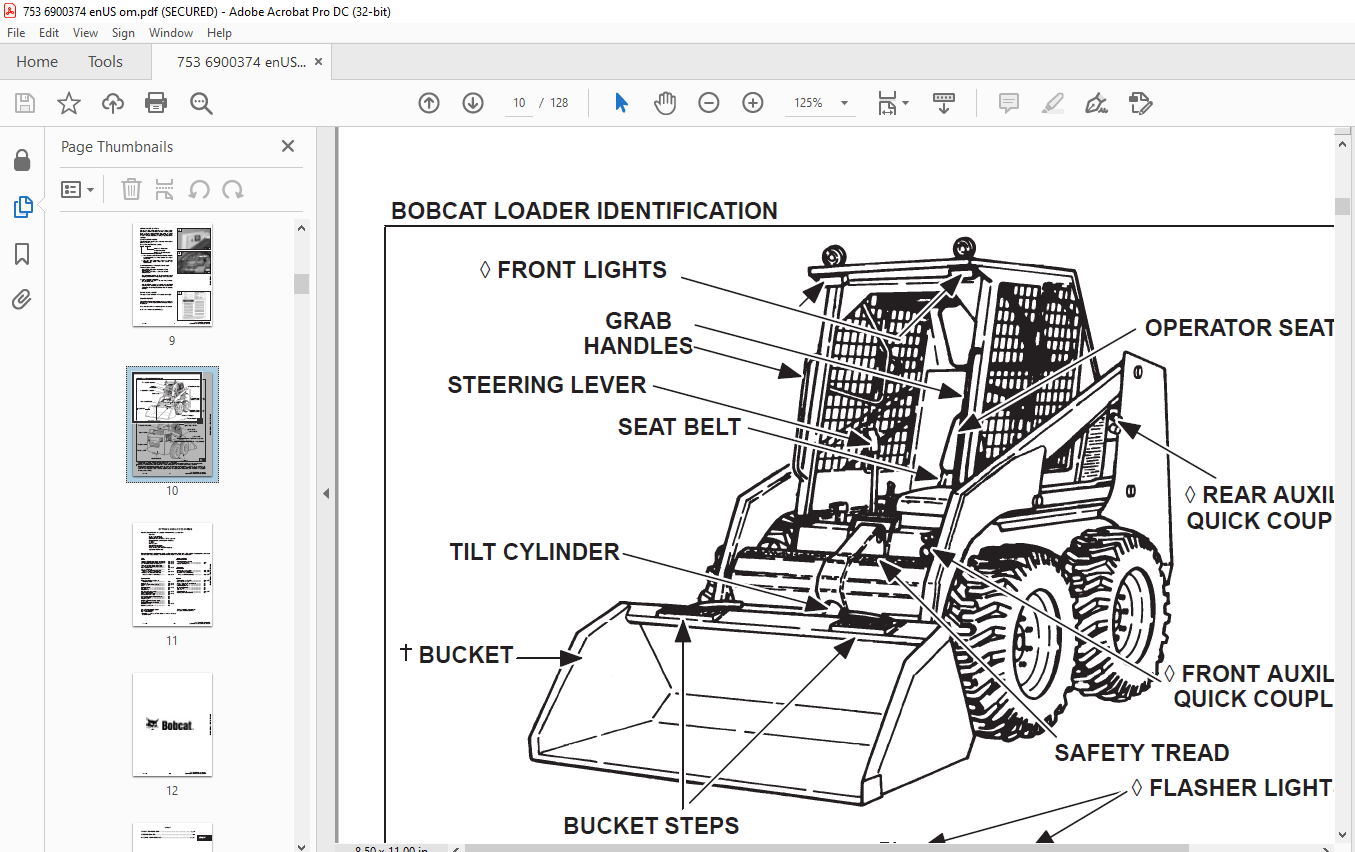
Task: Go to next page arrow
Action: [x=473, y=103]
